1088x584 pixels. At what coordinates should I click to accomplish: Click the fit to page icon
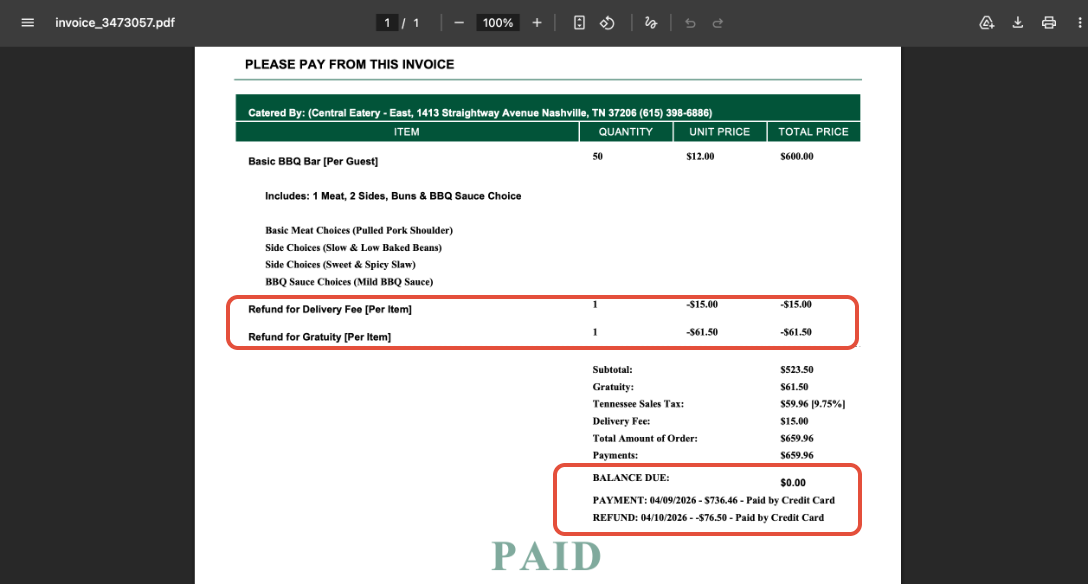pos(579,23)
